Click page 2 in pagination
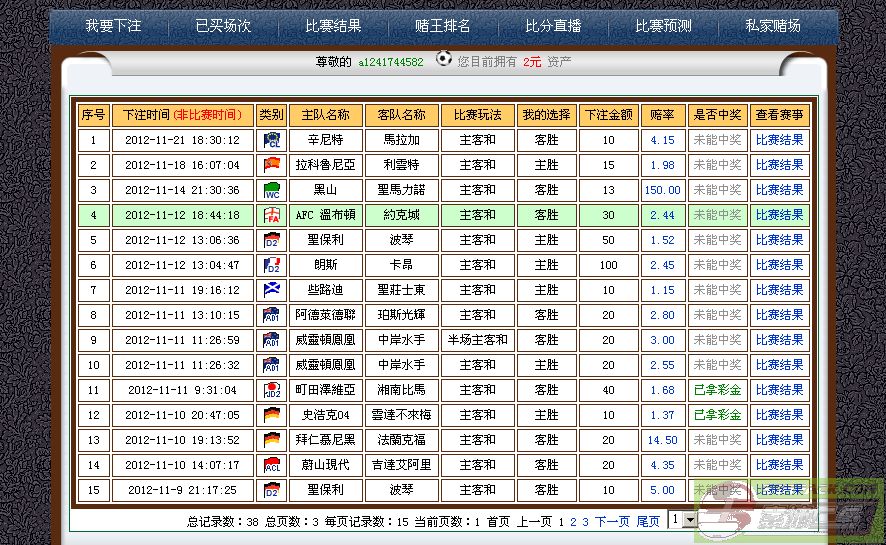 (574, 521)
